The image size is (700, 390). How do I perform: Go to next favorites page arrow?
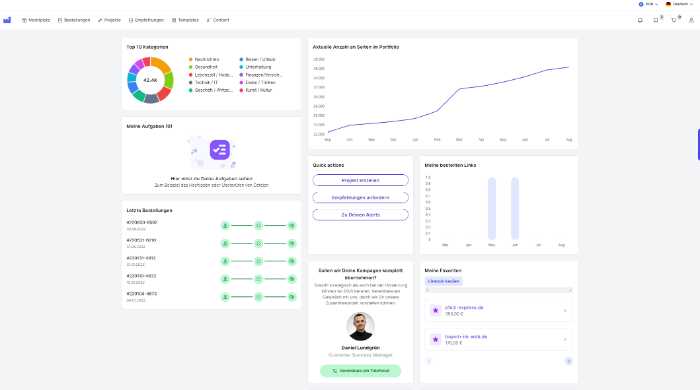568,361
